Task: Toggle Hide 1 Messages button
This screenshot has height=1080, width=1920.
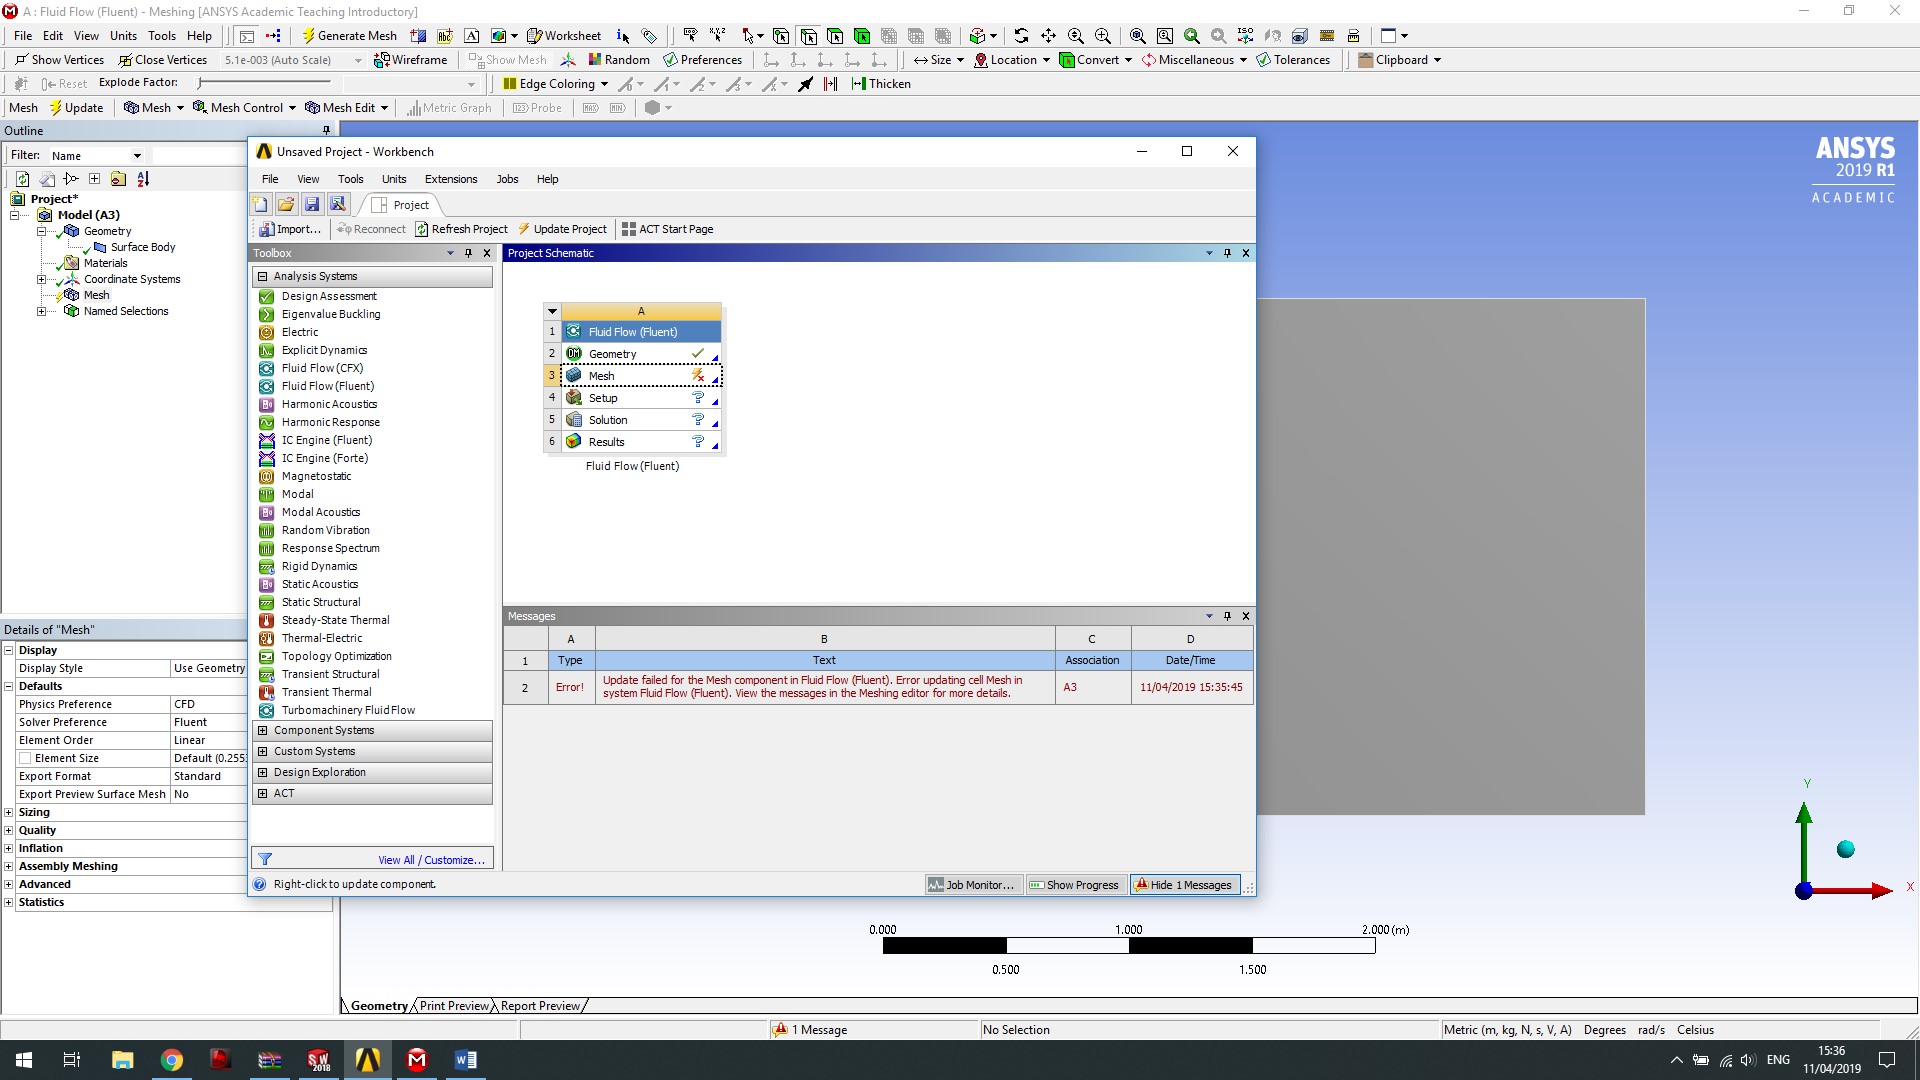Action: [x=1185, y=885]
